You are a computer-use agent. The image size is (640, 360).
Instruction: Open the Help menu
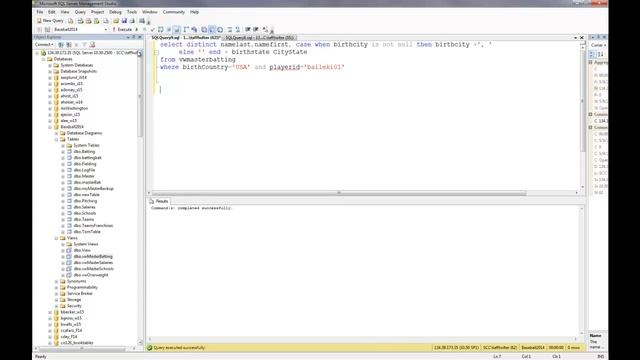(x=194, y=12)
